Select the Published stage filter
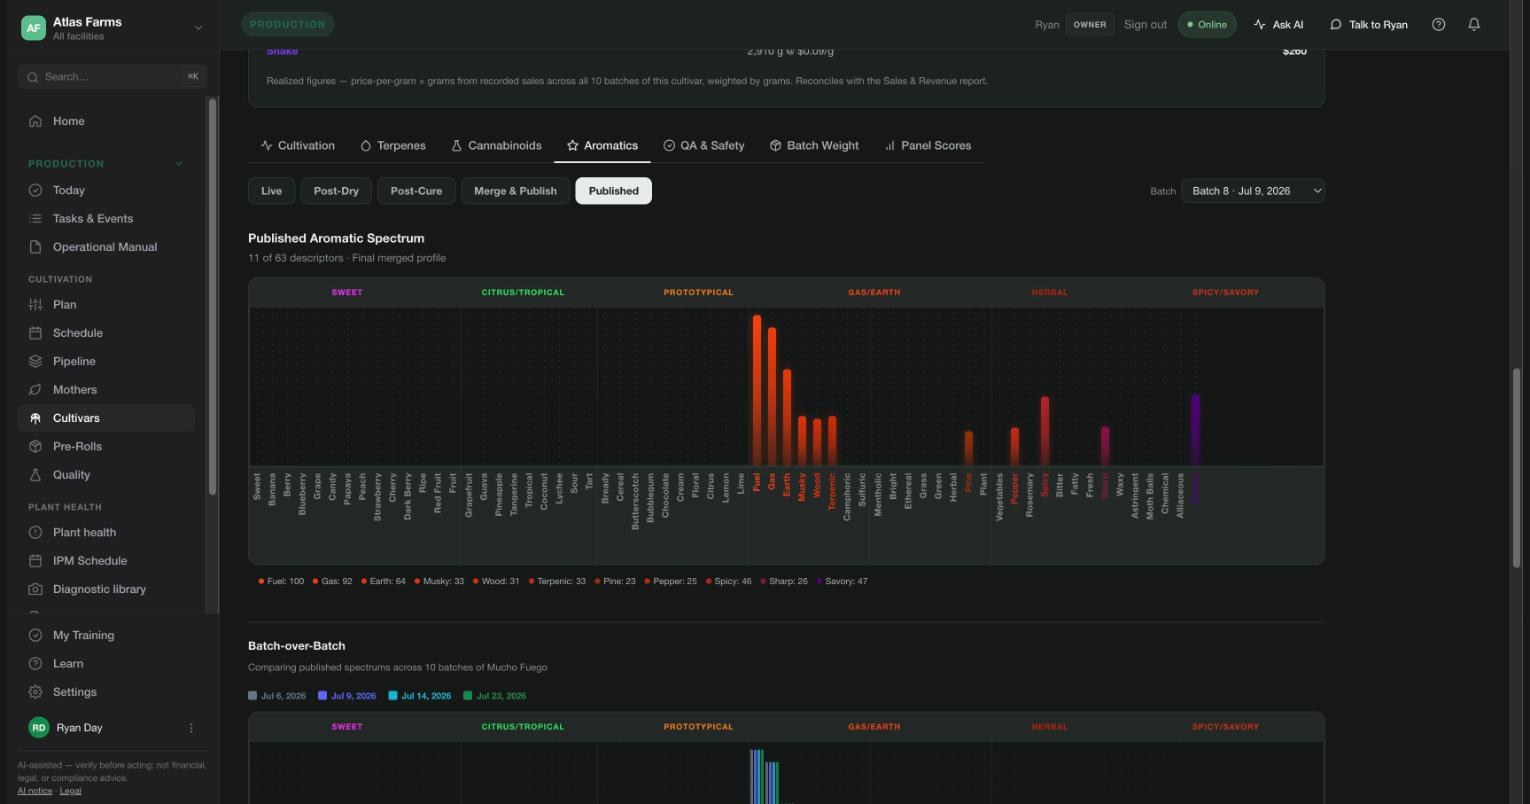The width and height of the screenshot is (1530, 804). click(x=613, y=191)
